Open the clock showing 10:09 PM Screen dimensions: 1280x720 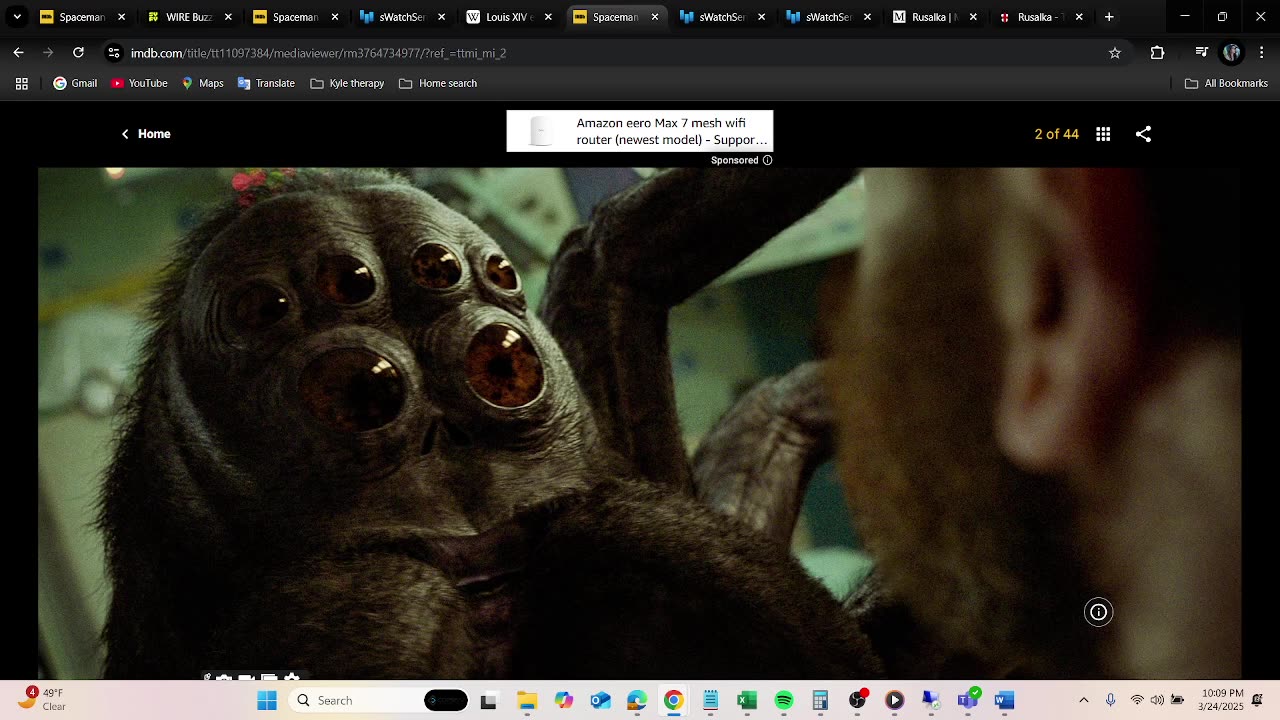[1221, 700]
